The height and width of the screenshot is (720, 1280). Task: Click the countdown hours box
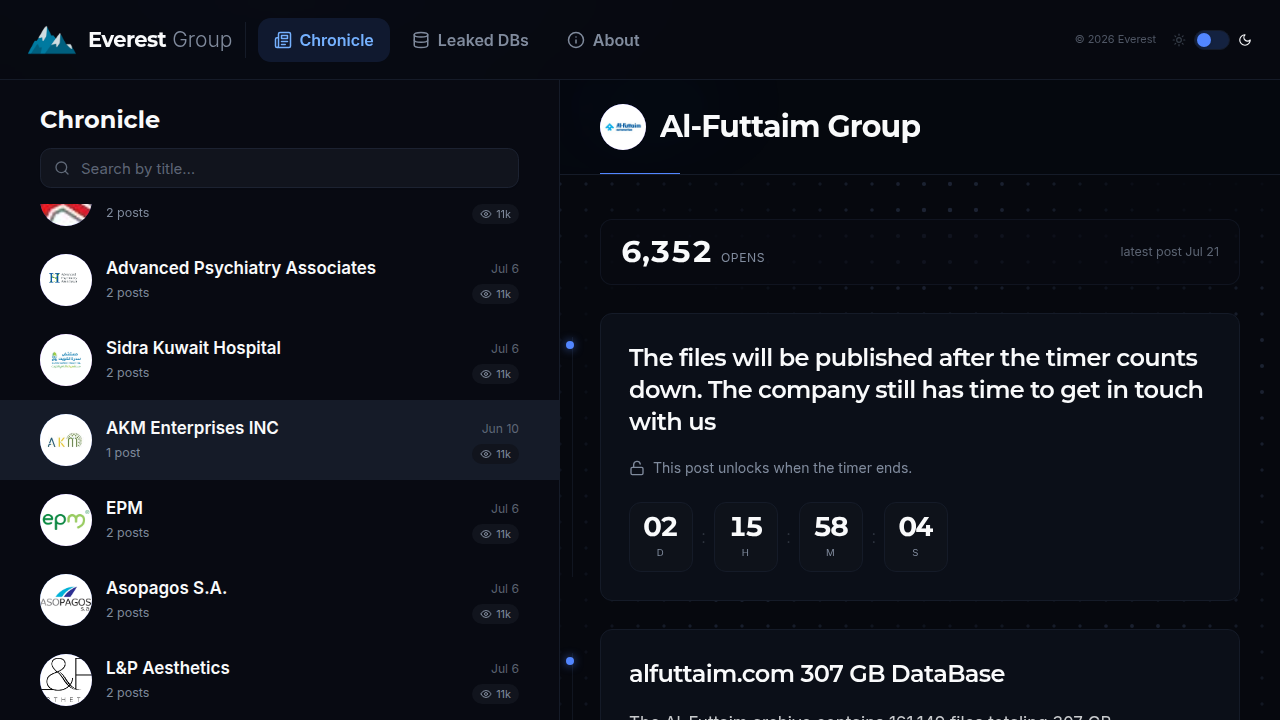click(746, 537)
